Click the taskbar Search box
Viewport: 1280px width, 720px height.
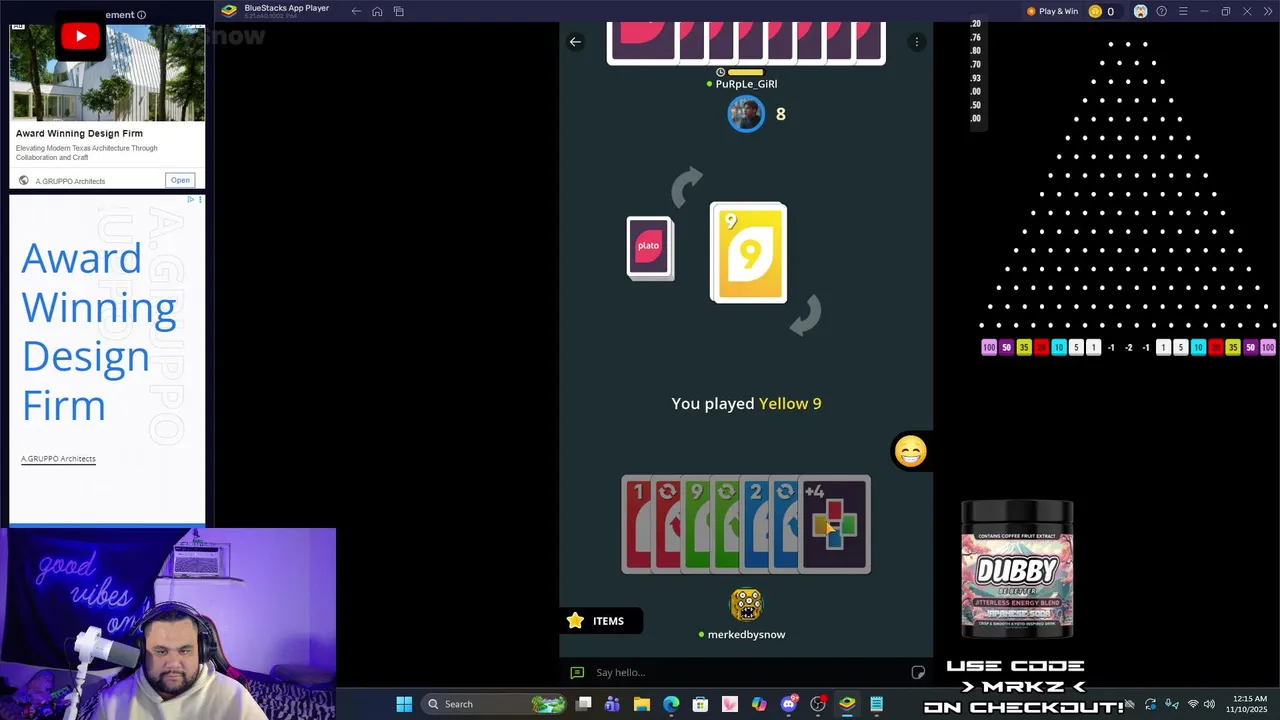[x=496, y=704]
